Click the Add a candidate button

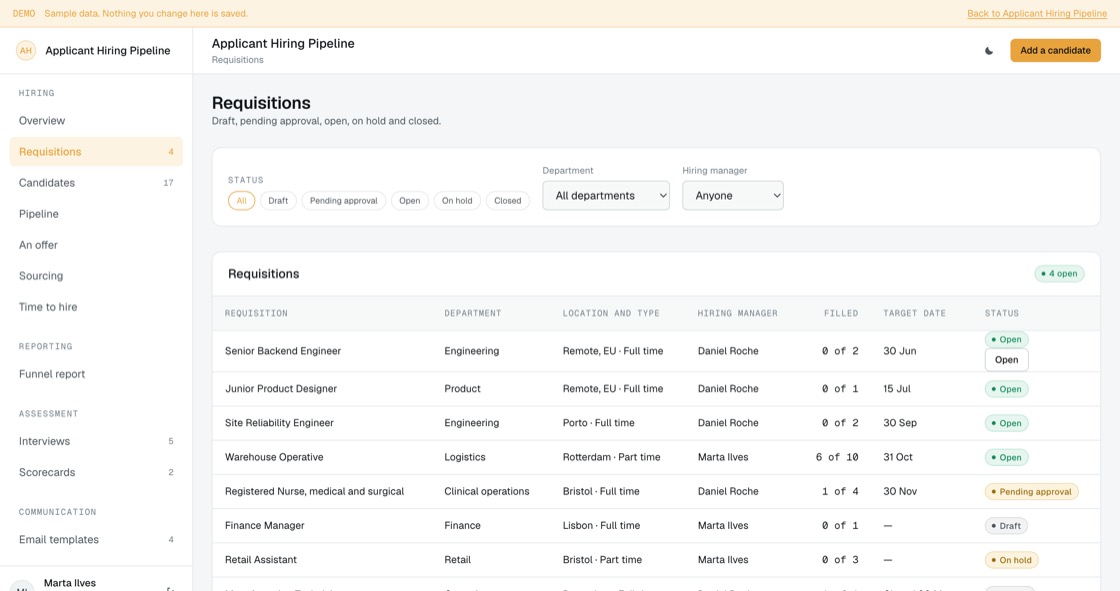[x=1055, y=51]
